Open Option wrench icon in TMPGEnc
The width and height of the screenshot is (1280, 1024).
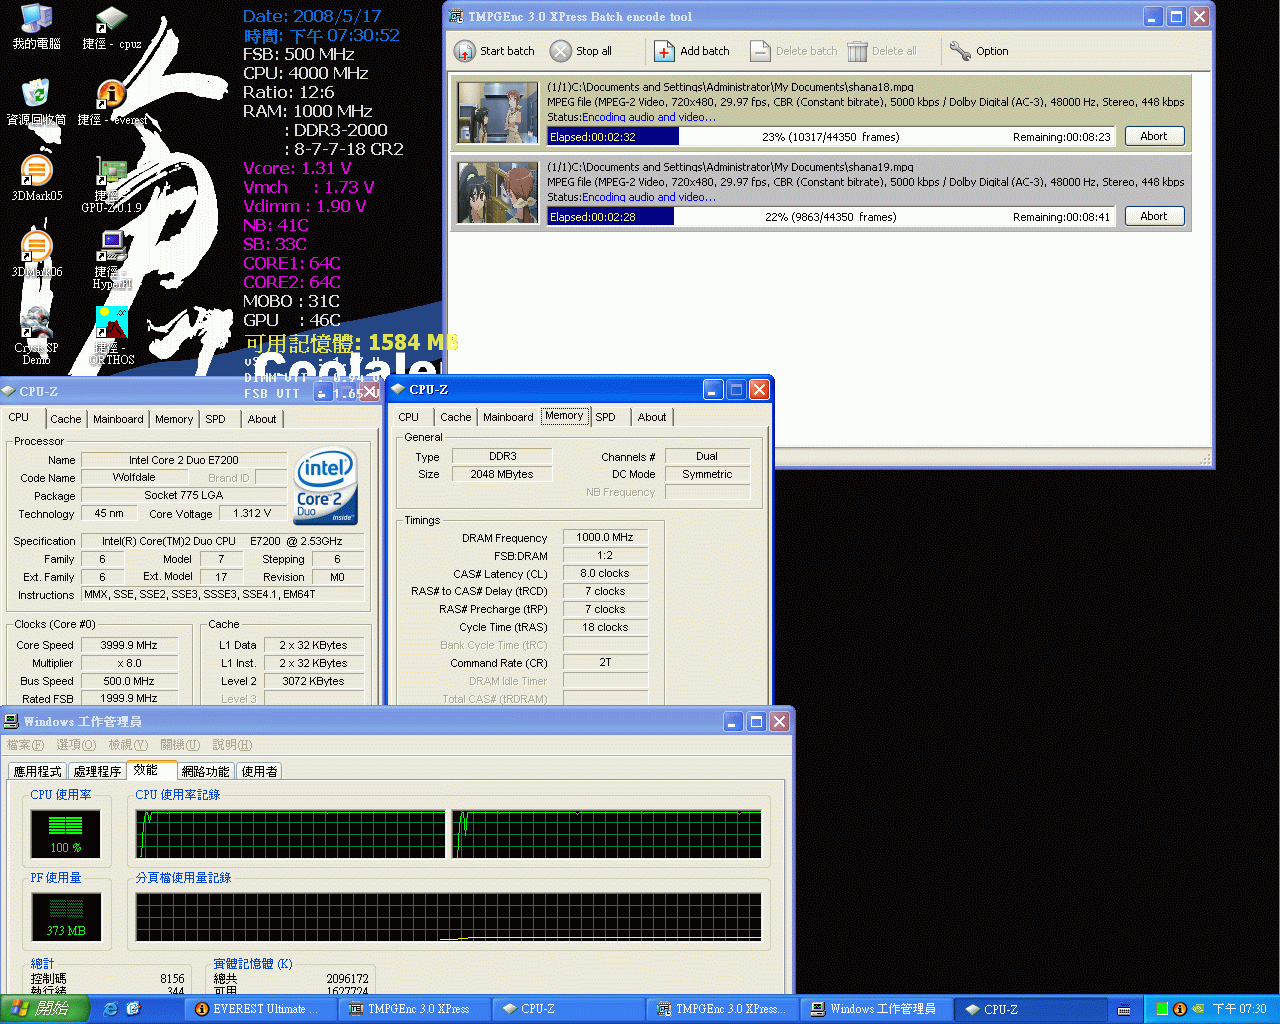click(x=960, y=51)
